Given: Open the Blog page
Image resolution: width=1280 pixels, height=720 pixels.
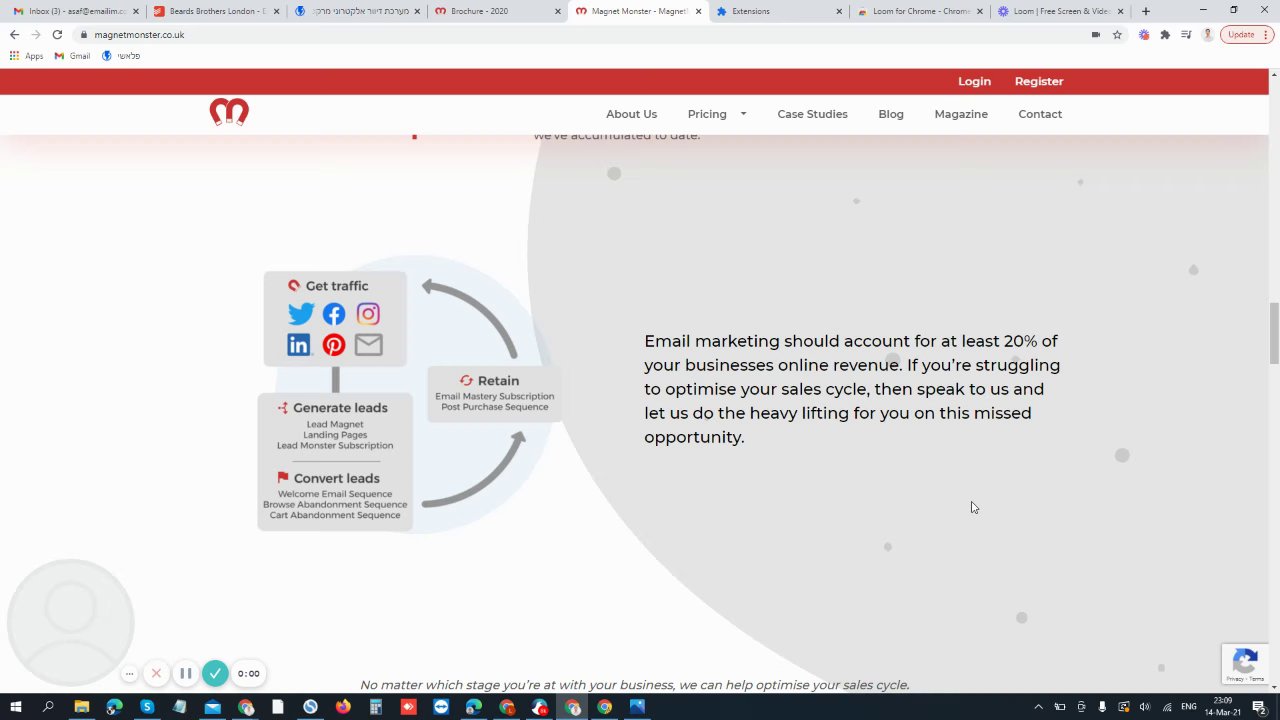Looking at the screenshot, I should click(891, 114).
